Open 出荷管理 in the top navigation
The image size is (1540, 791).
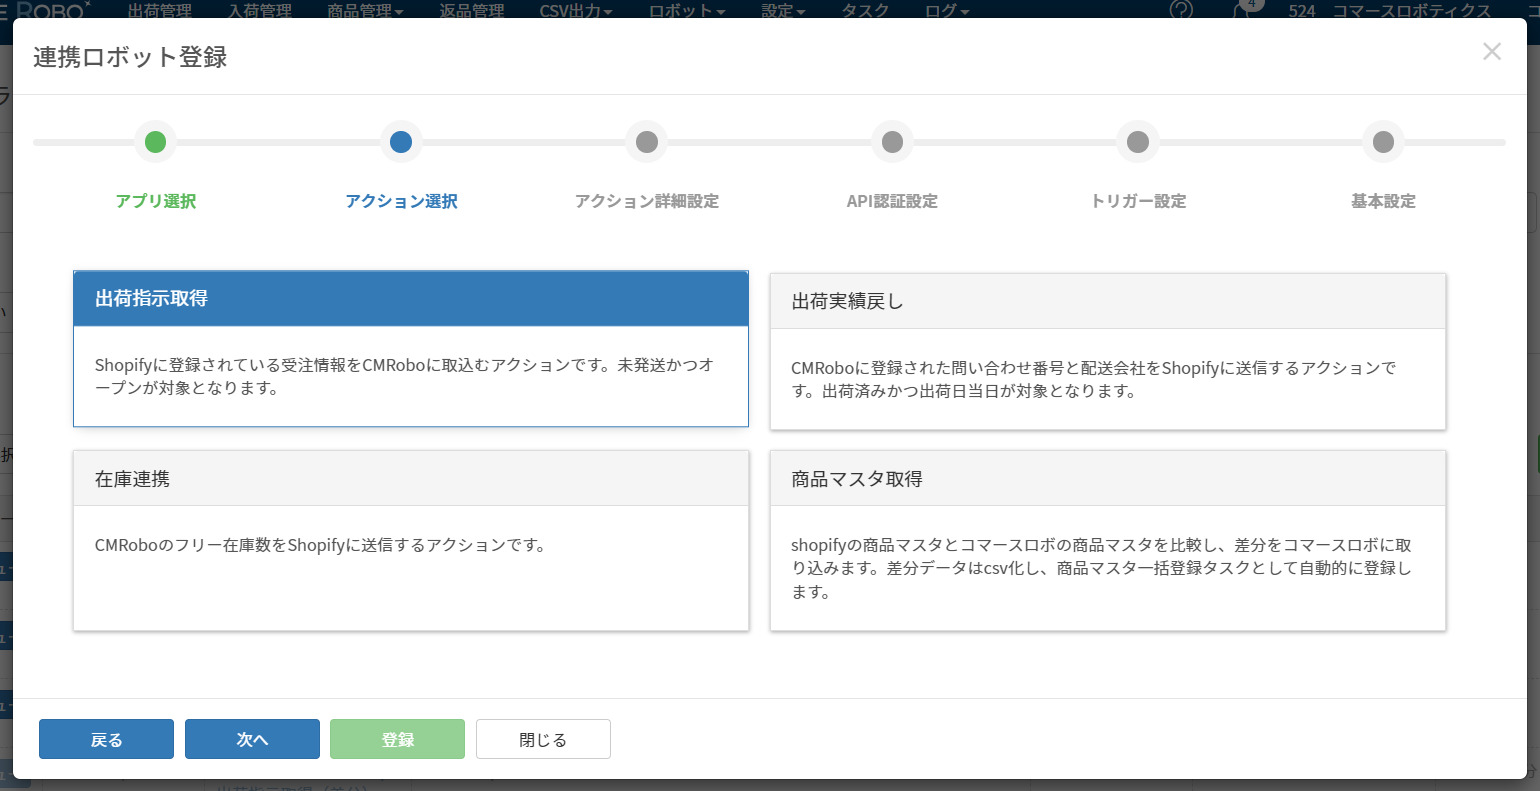pyautogui.click(x=160, y=11)
